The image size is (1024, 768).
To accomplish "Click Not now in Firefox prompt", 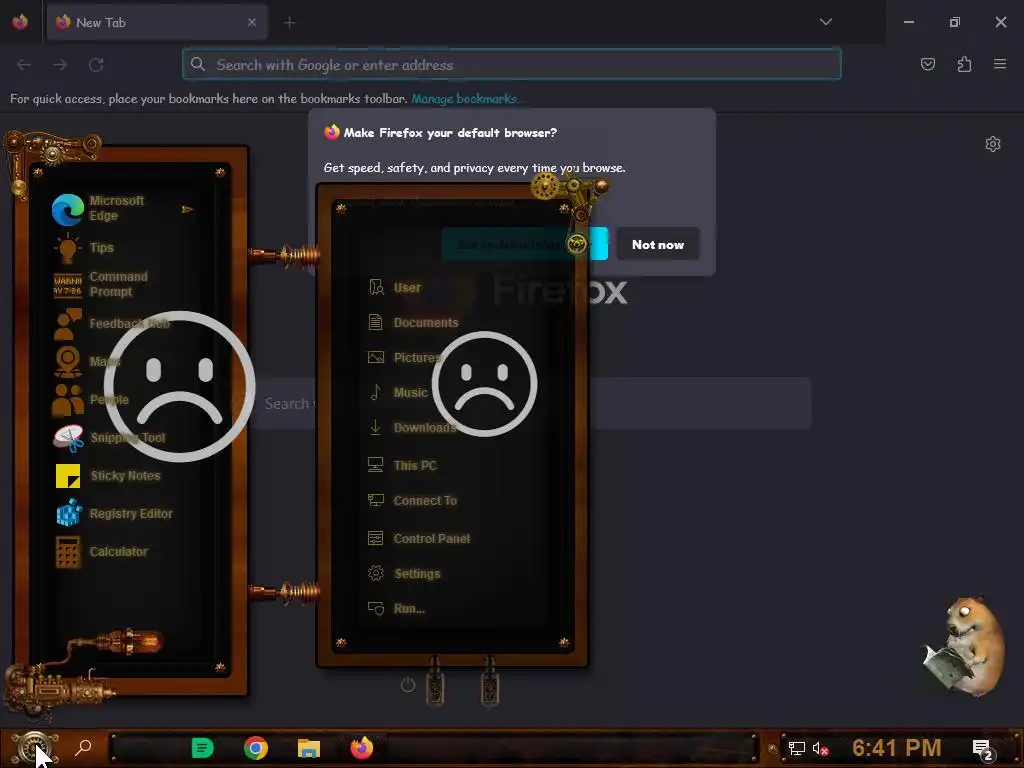I will (x=658, y=244).
